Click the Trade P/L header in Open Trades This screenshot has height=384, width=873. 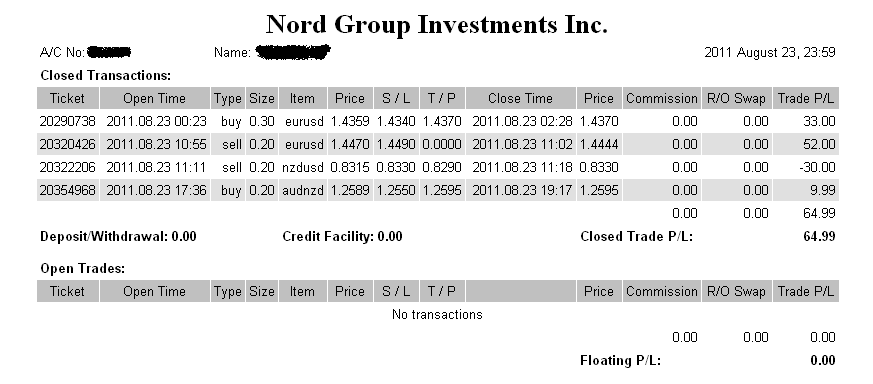[x=806, y=292]
